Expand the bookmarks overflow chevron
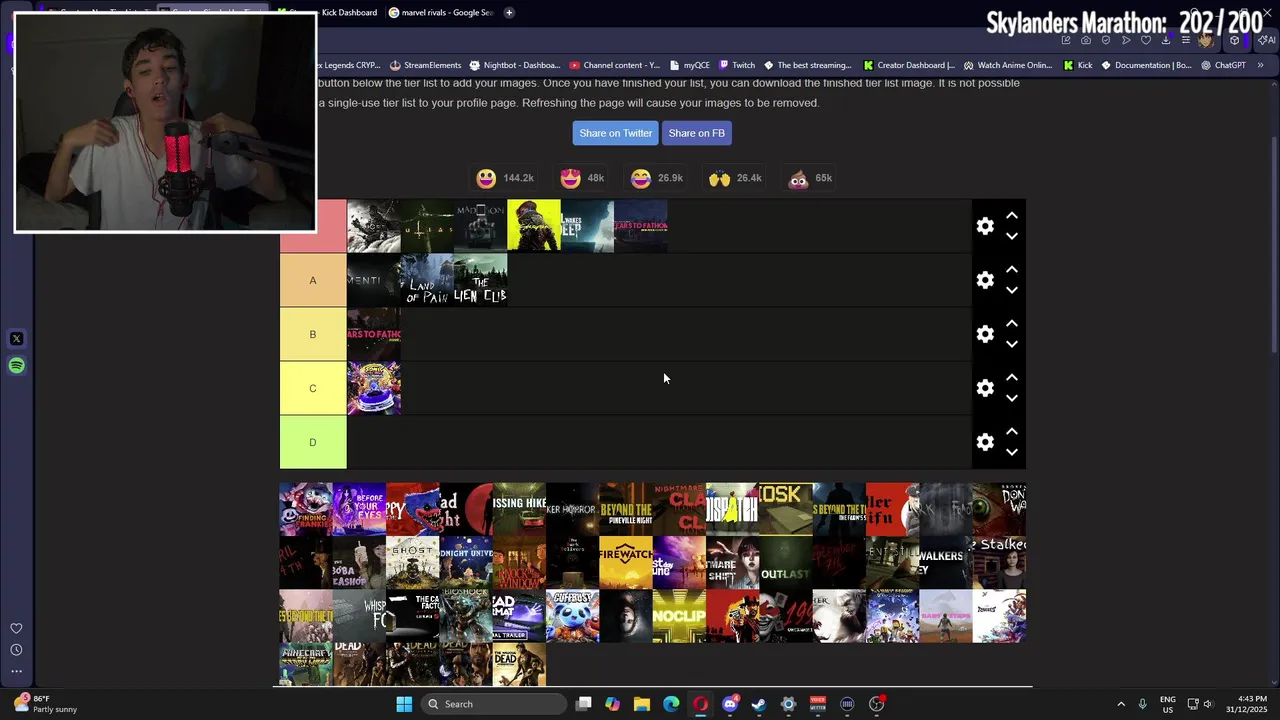Screen dimensions: 1280x720 tap(1260, 65)
